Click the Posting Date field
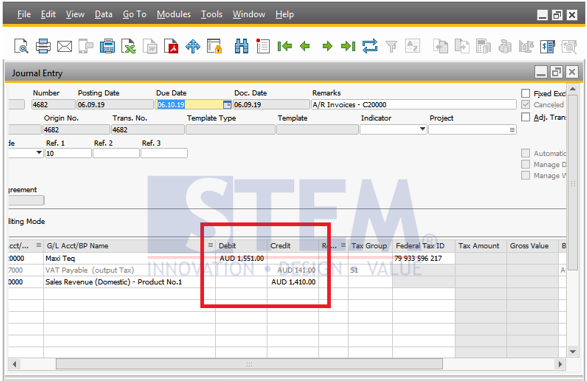The height and width of the screenshot is (381, 587). point(115,105)
